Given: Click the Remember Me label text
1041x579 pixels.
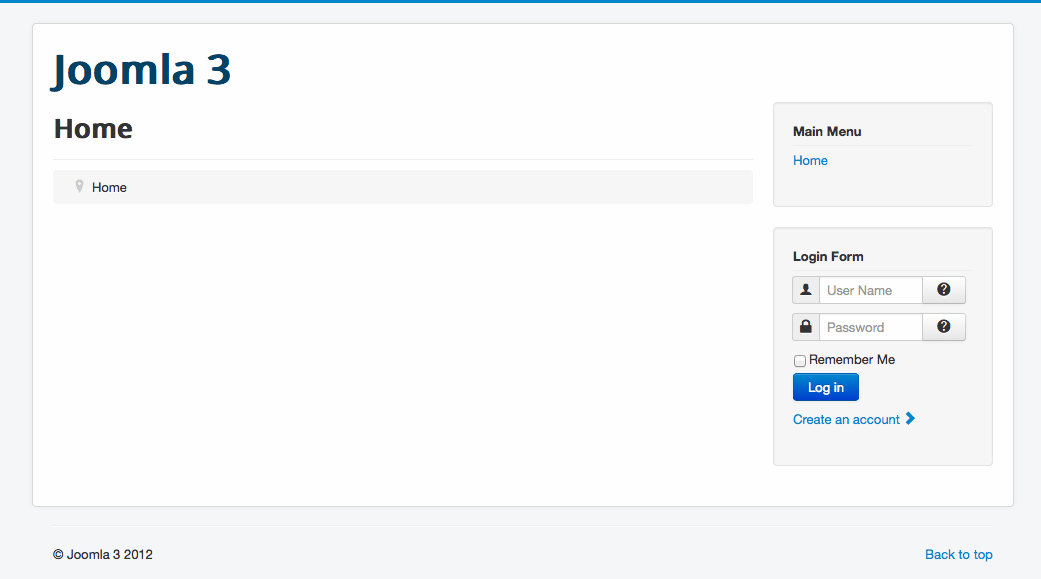Looking at the screenshot, I should tap(852, 359).
